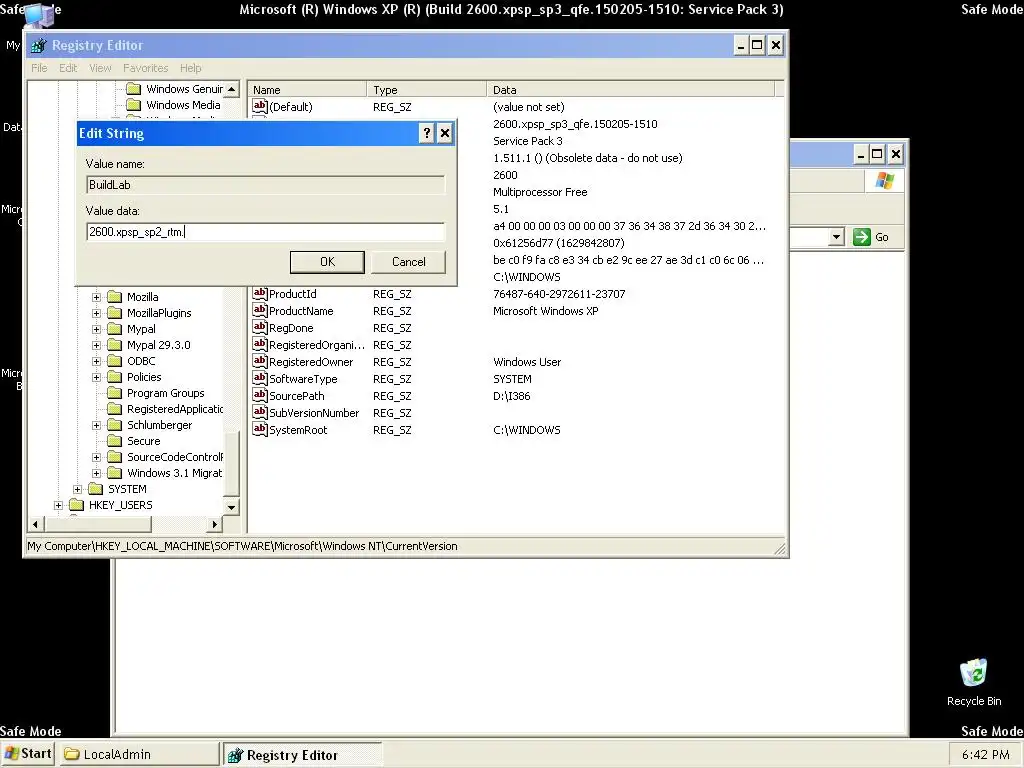Screen dimensions: 1024x768
Task: Expand the Schlumberger tree node
Action: pos(97,425)
